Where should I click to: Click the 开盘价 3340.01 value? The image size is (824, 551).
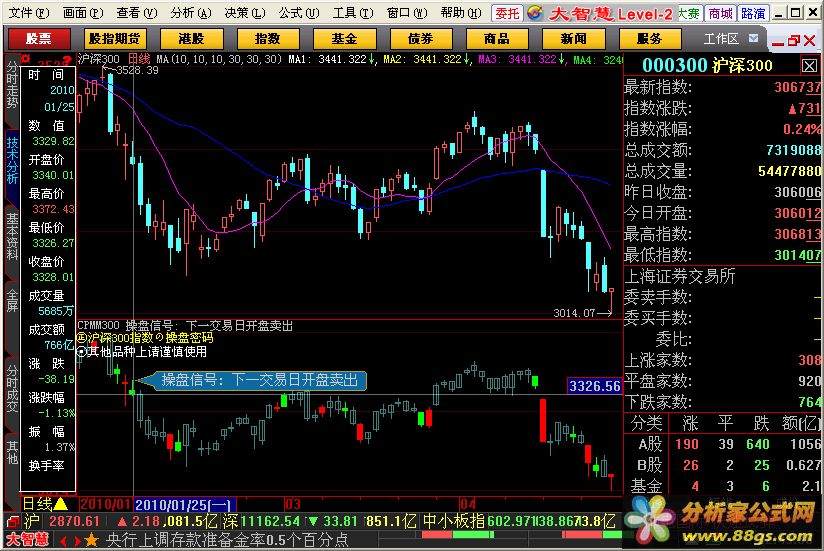point(53,175)
